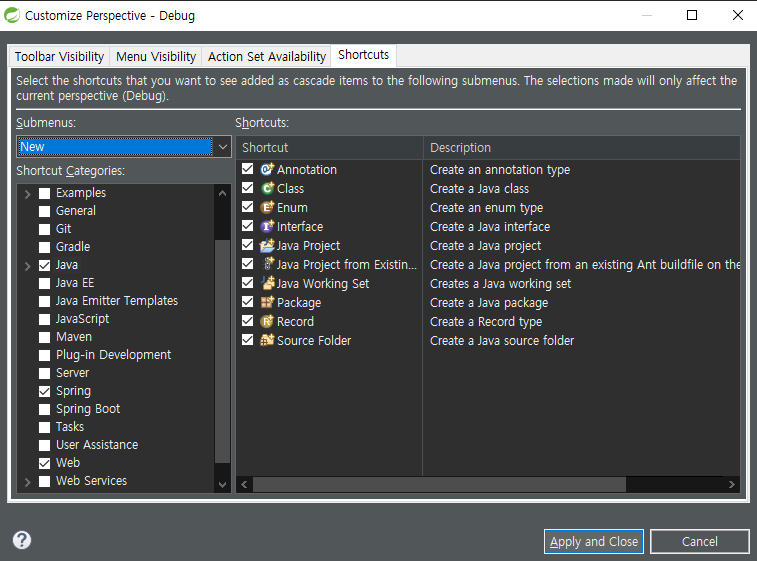Enable the Gradle category checkbox

pos(44,248)
